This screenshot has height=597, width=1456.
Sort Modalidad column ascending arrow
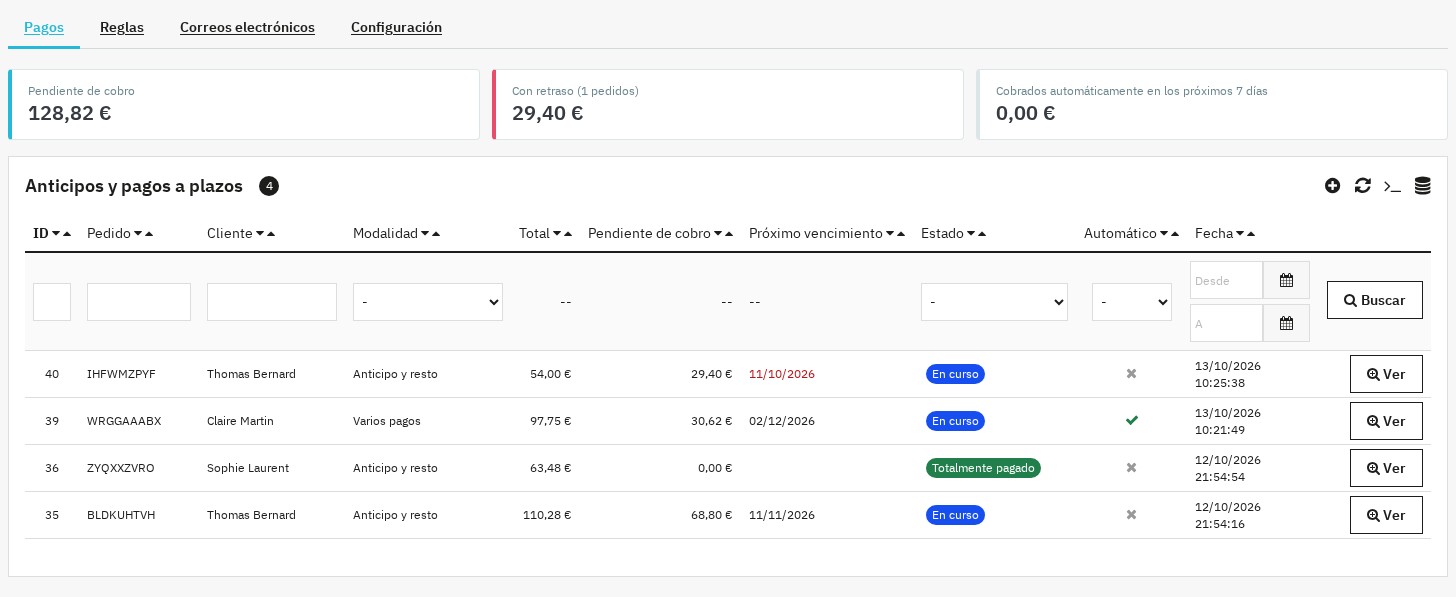(x=436, y=234)
